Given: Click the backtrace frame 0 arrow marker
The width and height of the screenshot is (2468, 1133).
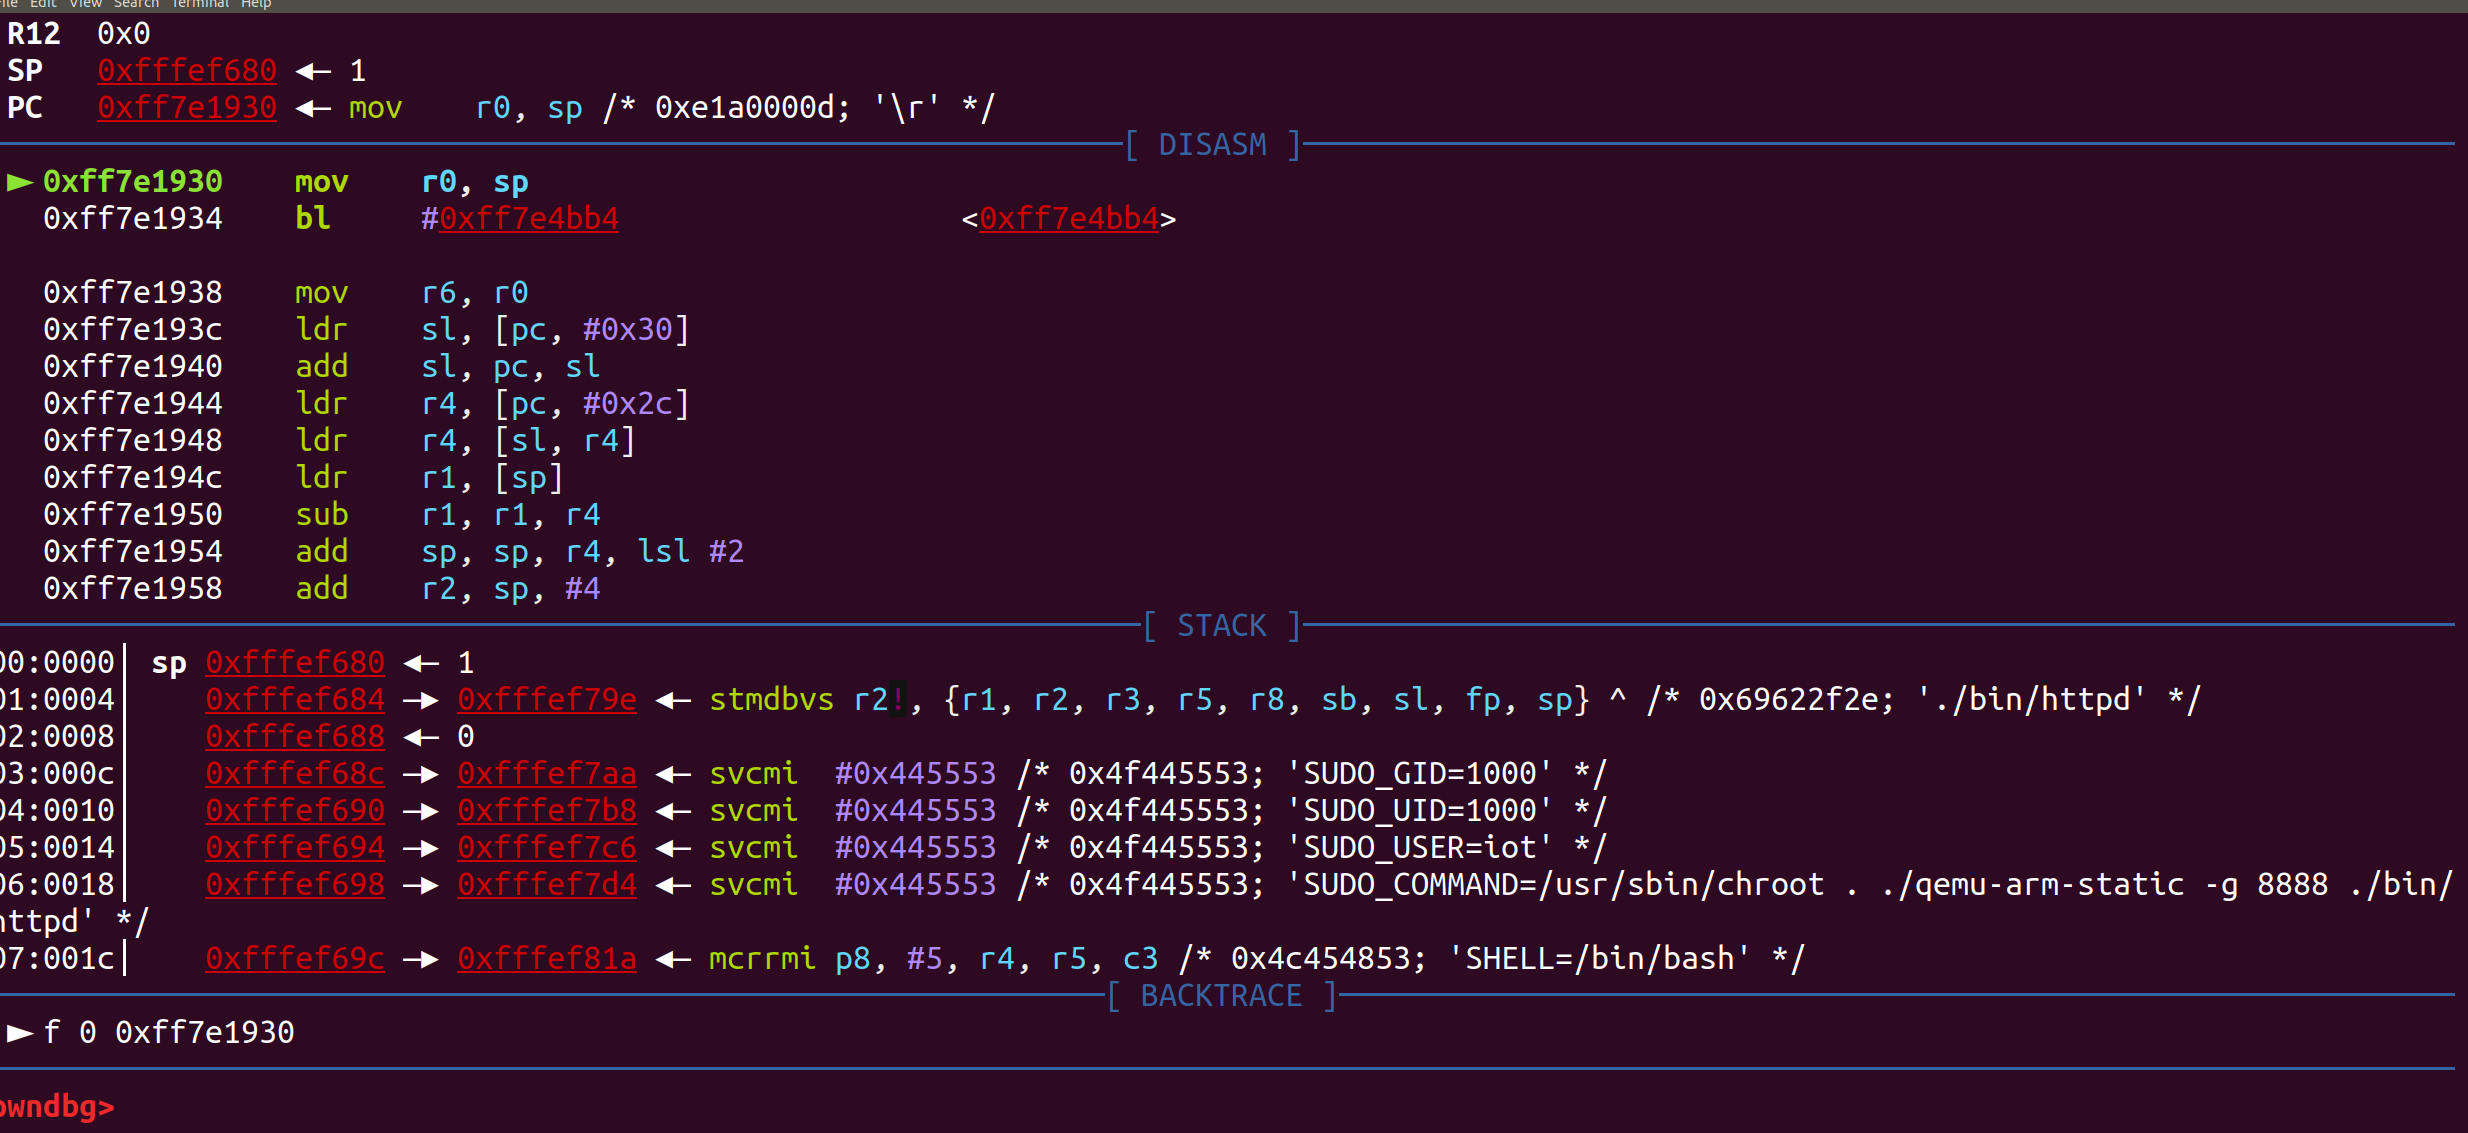Looking at the screenshot, I should pyautogui.click(x=20, y=1032).
